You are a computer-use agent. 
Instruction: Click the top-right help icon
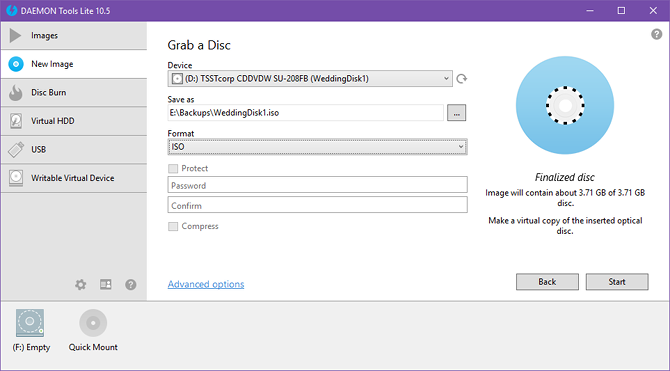pyautogui.click(x=656, y=34)
